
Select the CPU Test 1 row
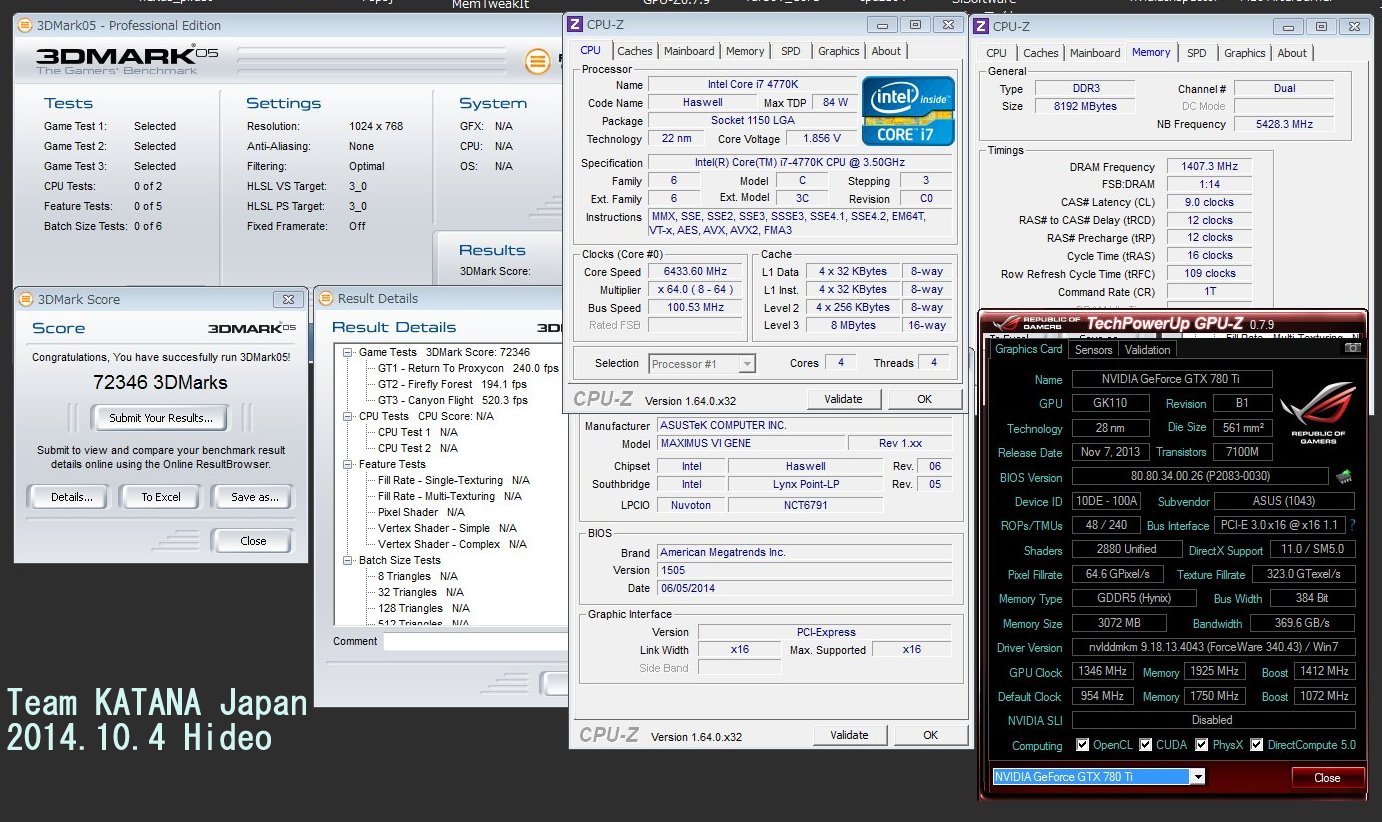coord(418,432)
